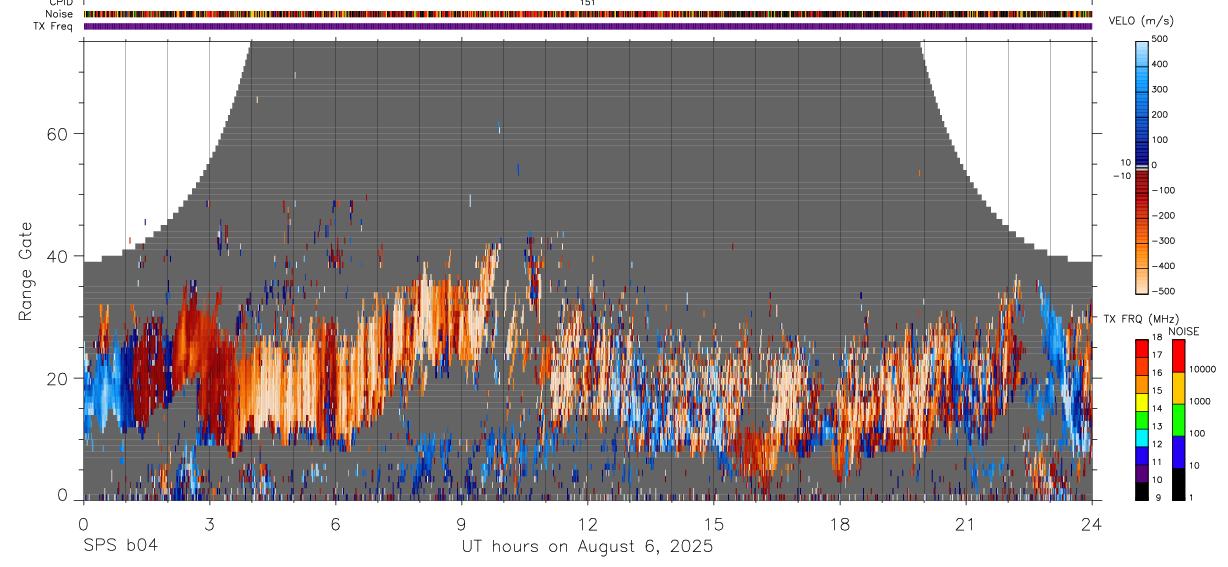This screenshot has width=1228, height=567.
Task: Click the multicolored Noise strip above the plot
Action: tap(588, 14)
